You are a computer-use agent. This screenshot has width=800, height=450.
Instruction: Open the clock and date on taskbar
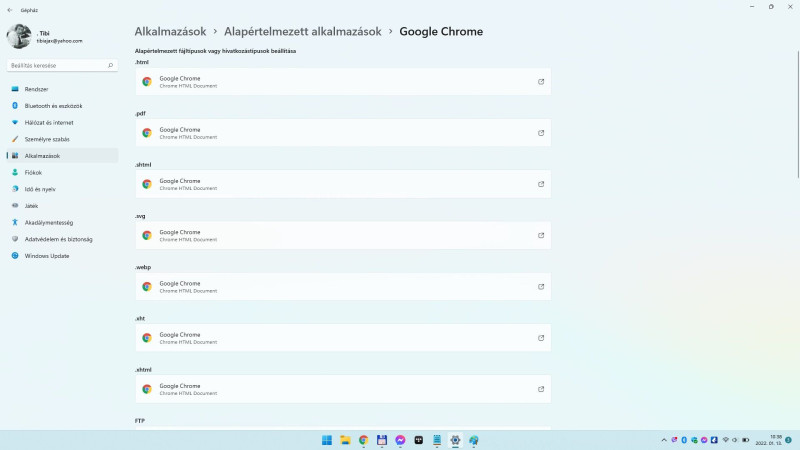click(769, 440)
